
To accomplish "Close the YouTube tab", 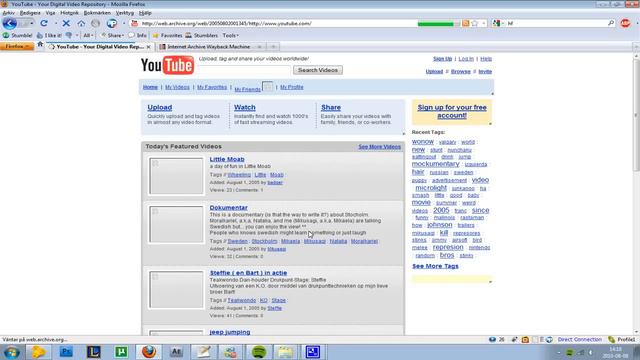I will pyautogui.click(x=148, y=47).
